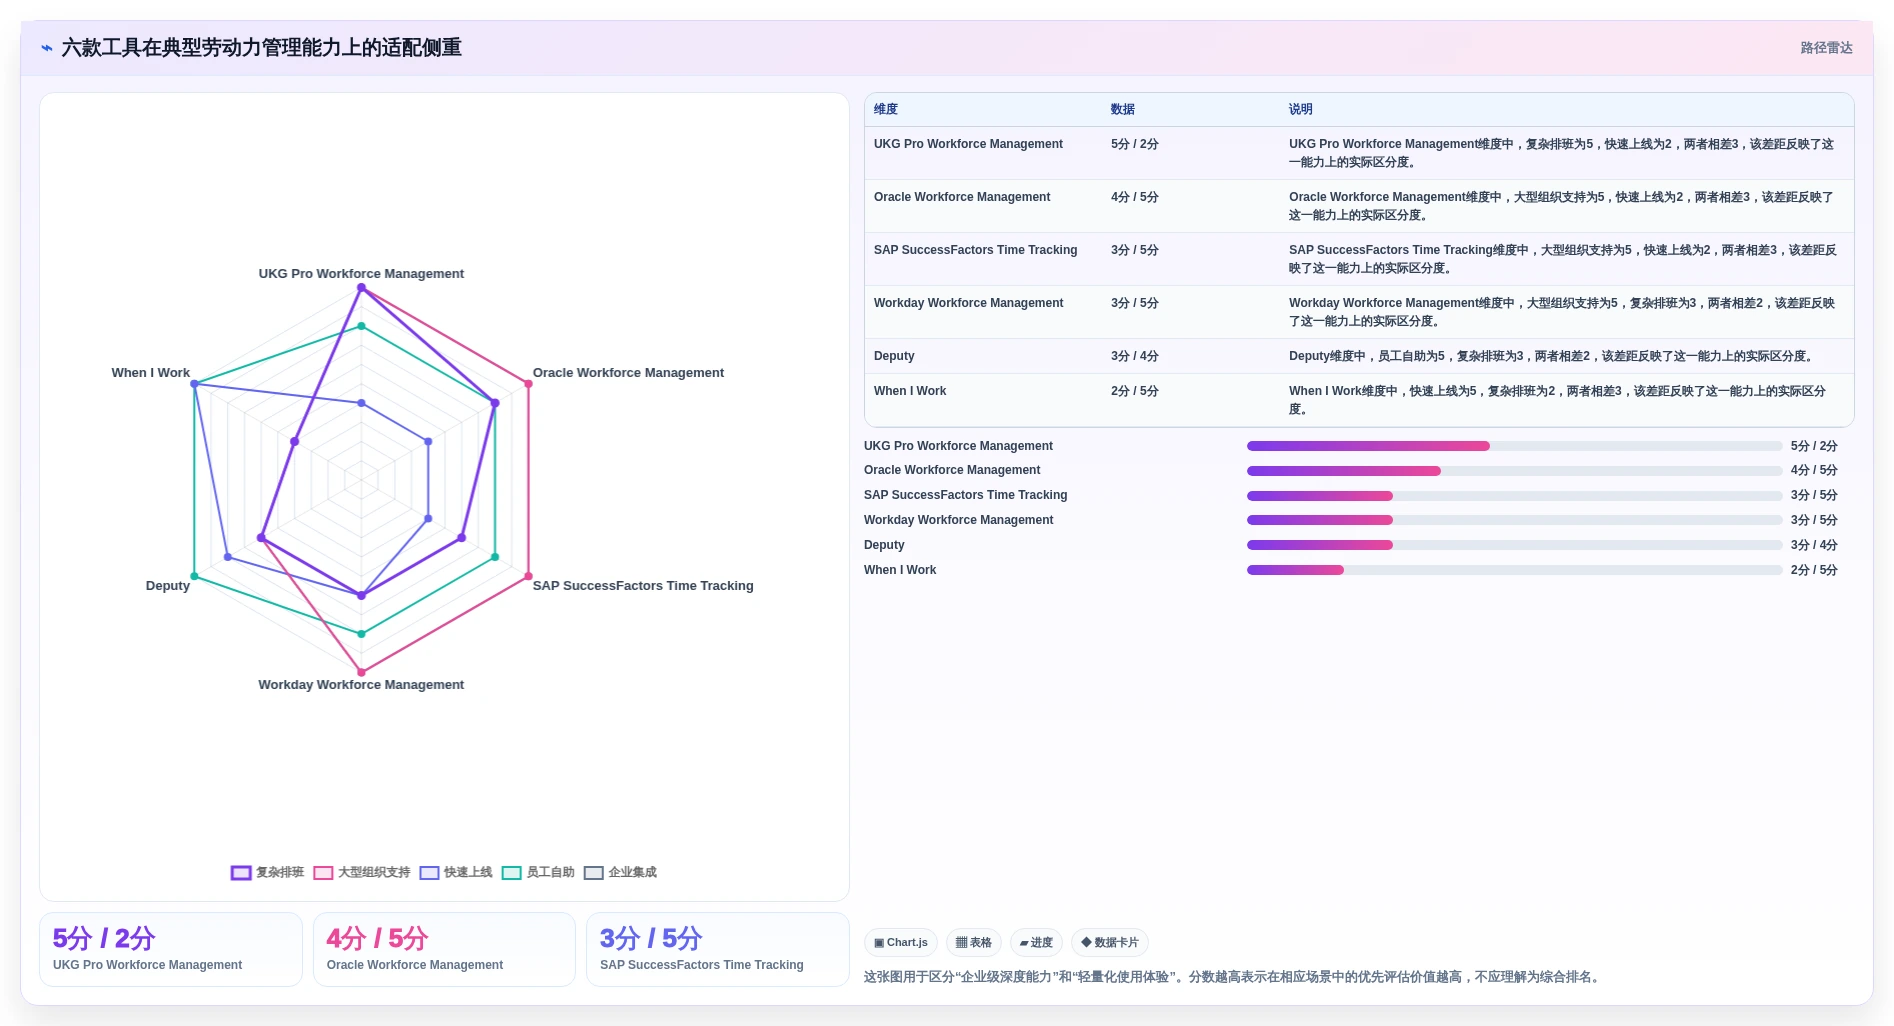This screenshot has width=1894, height=1026.
Task: Click When I Work radar axis label
Action: [x=150, y=373]
